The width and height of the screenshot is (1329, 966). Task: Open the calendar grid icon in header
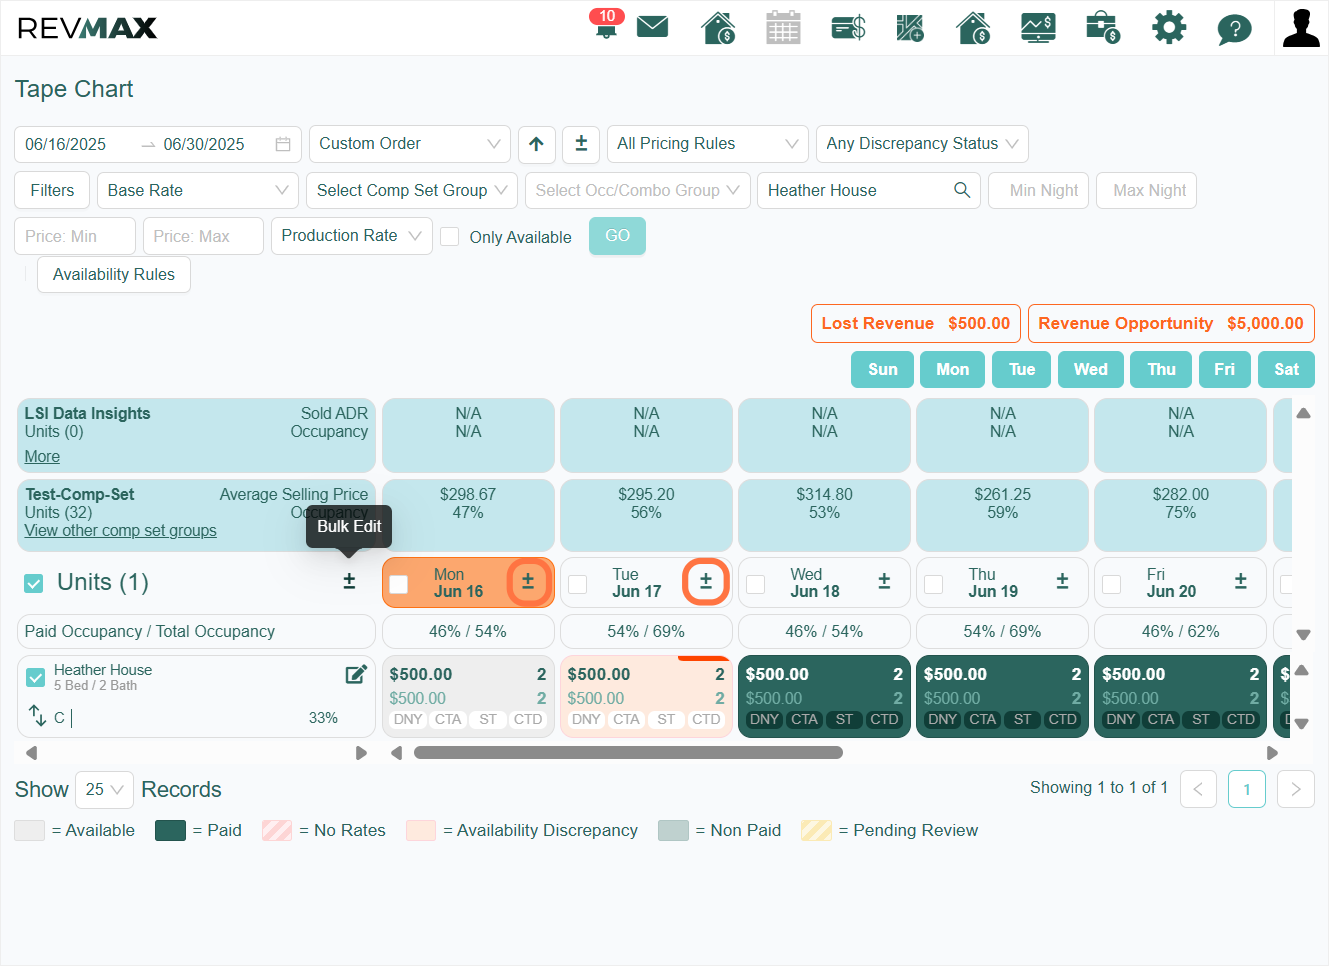[x=783, y=27]
